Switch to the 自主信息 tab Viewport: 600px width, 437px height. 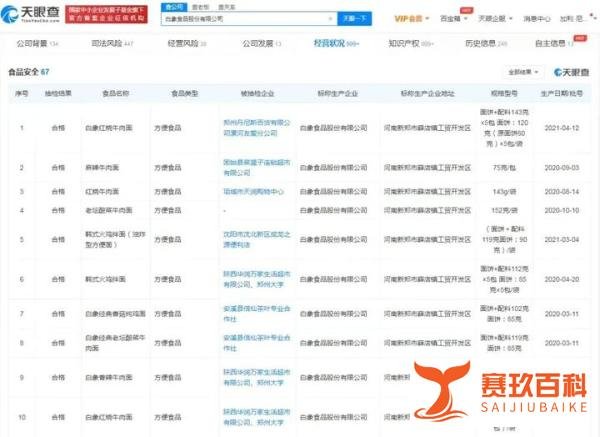pyautogui.click(x=554, y=43)
